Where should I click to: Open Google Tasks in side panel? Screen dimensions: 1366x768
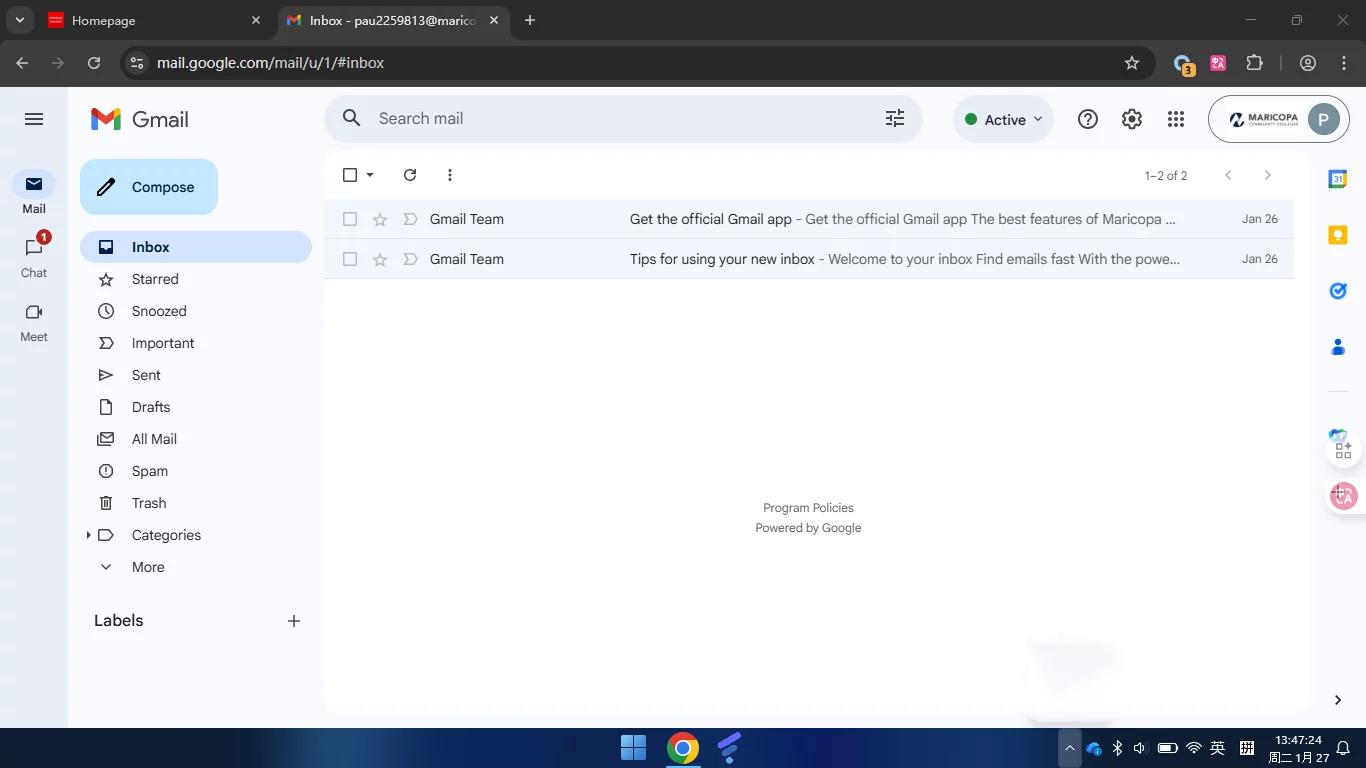point(1337,291)
